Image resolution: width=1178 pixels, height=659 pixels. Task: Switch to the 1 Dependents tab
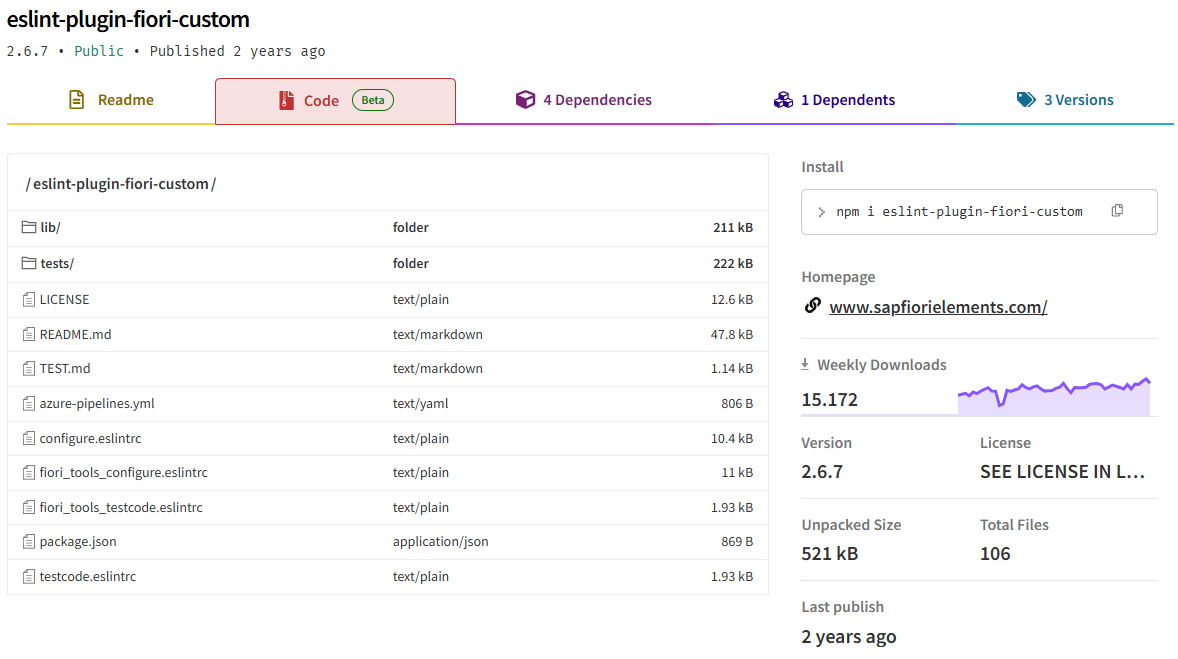pos(835,100)
